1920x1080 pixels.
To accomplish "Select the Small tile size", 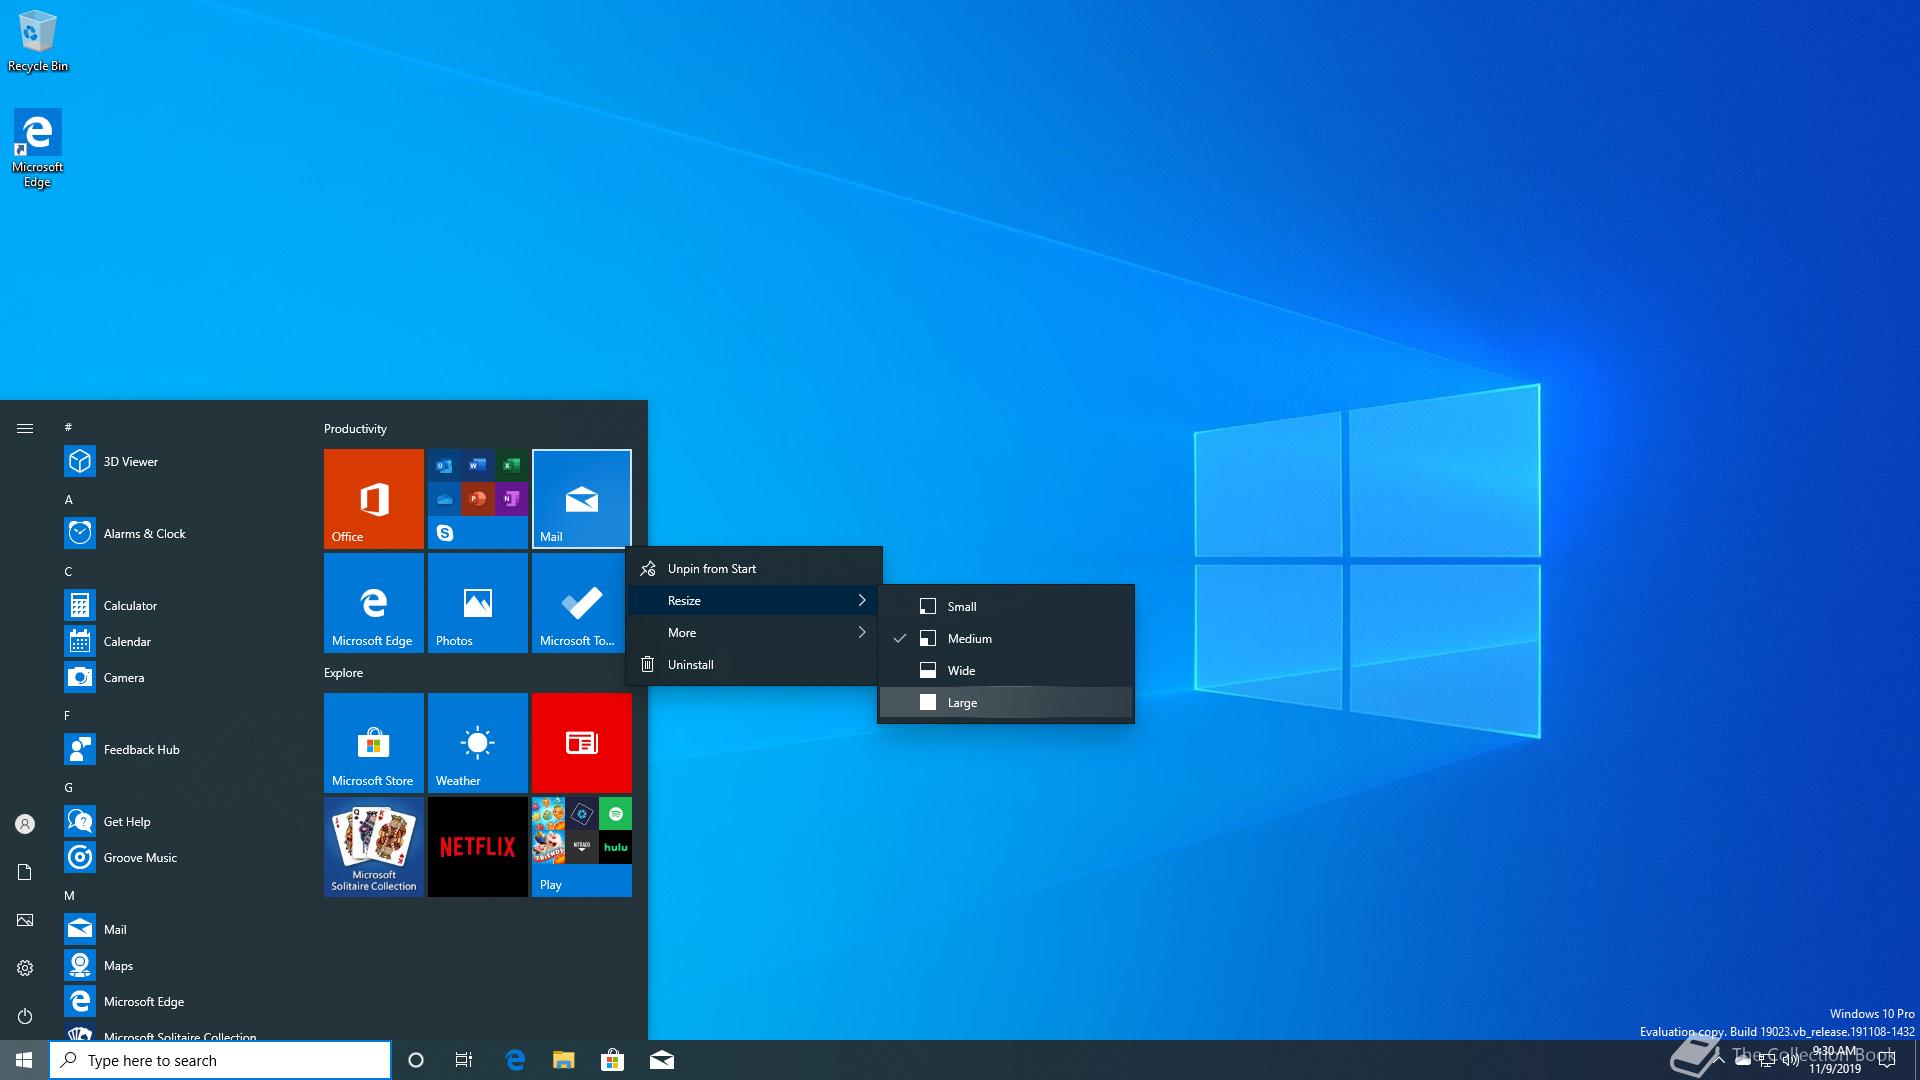I will (x=962, y=606).
